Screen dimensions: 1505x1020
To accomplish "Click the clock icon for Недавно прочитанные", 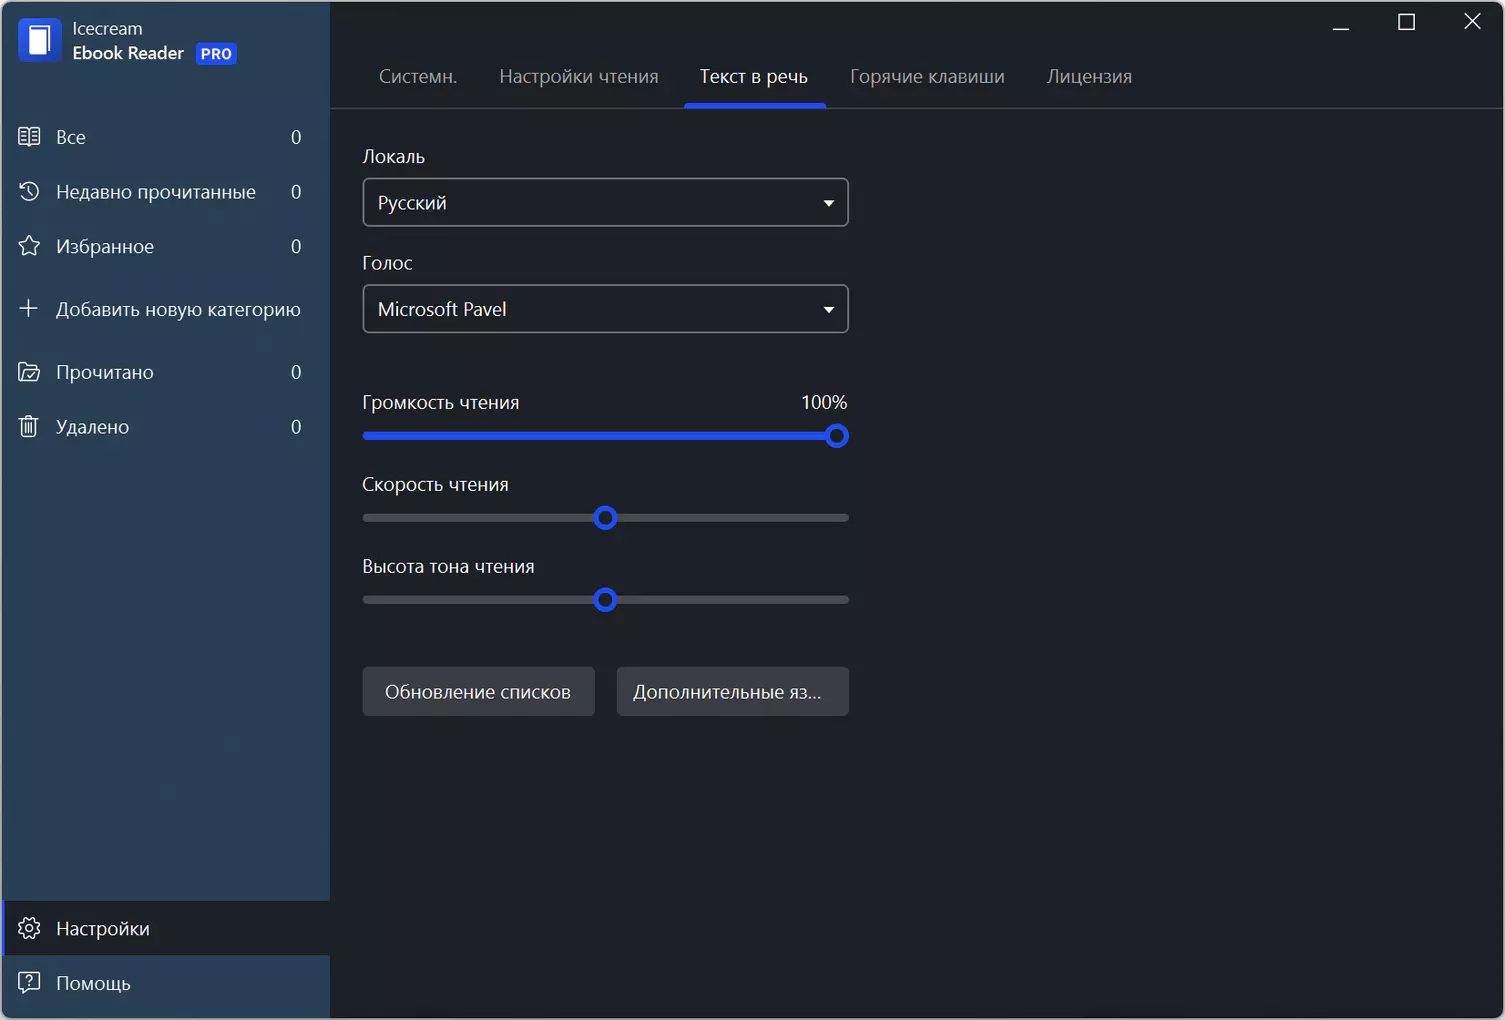I will click(x=29, y=191).
